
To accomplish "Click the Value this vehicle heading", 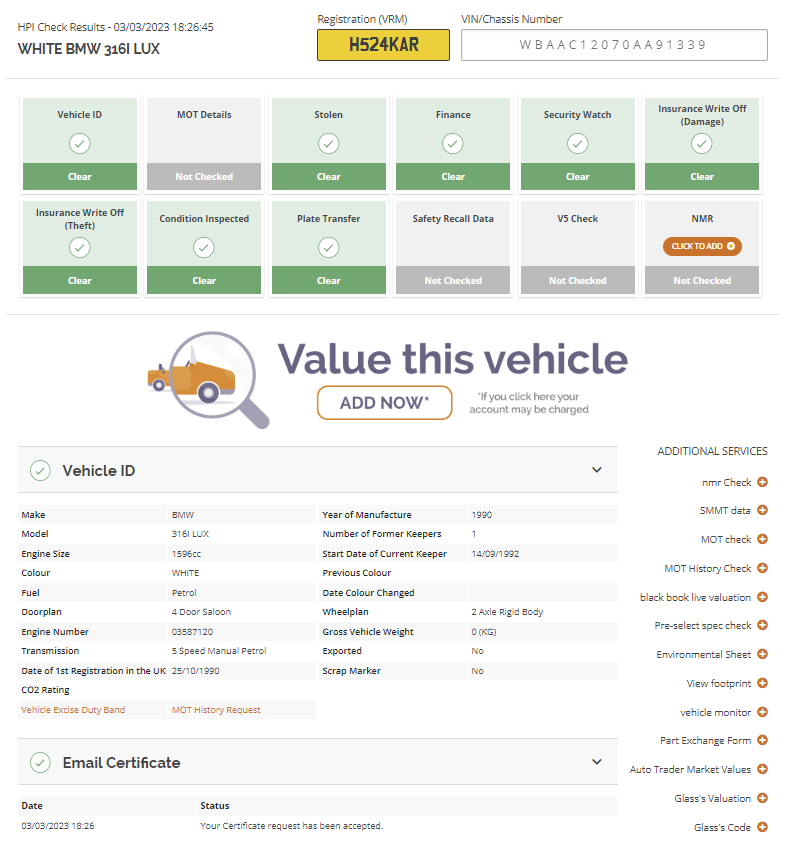I will point(453,359).
